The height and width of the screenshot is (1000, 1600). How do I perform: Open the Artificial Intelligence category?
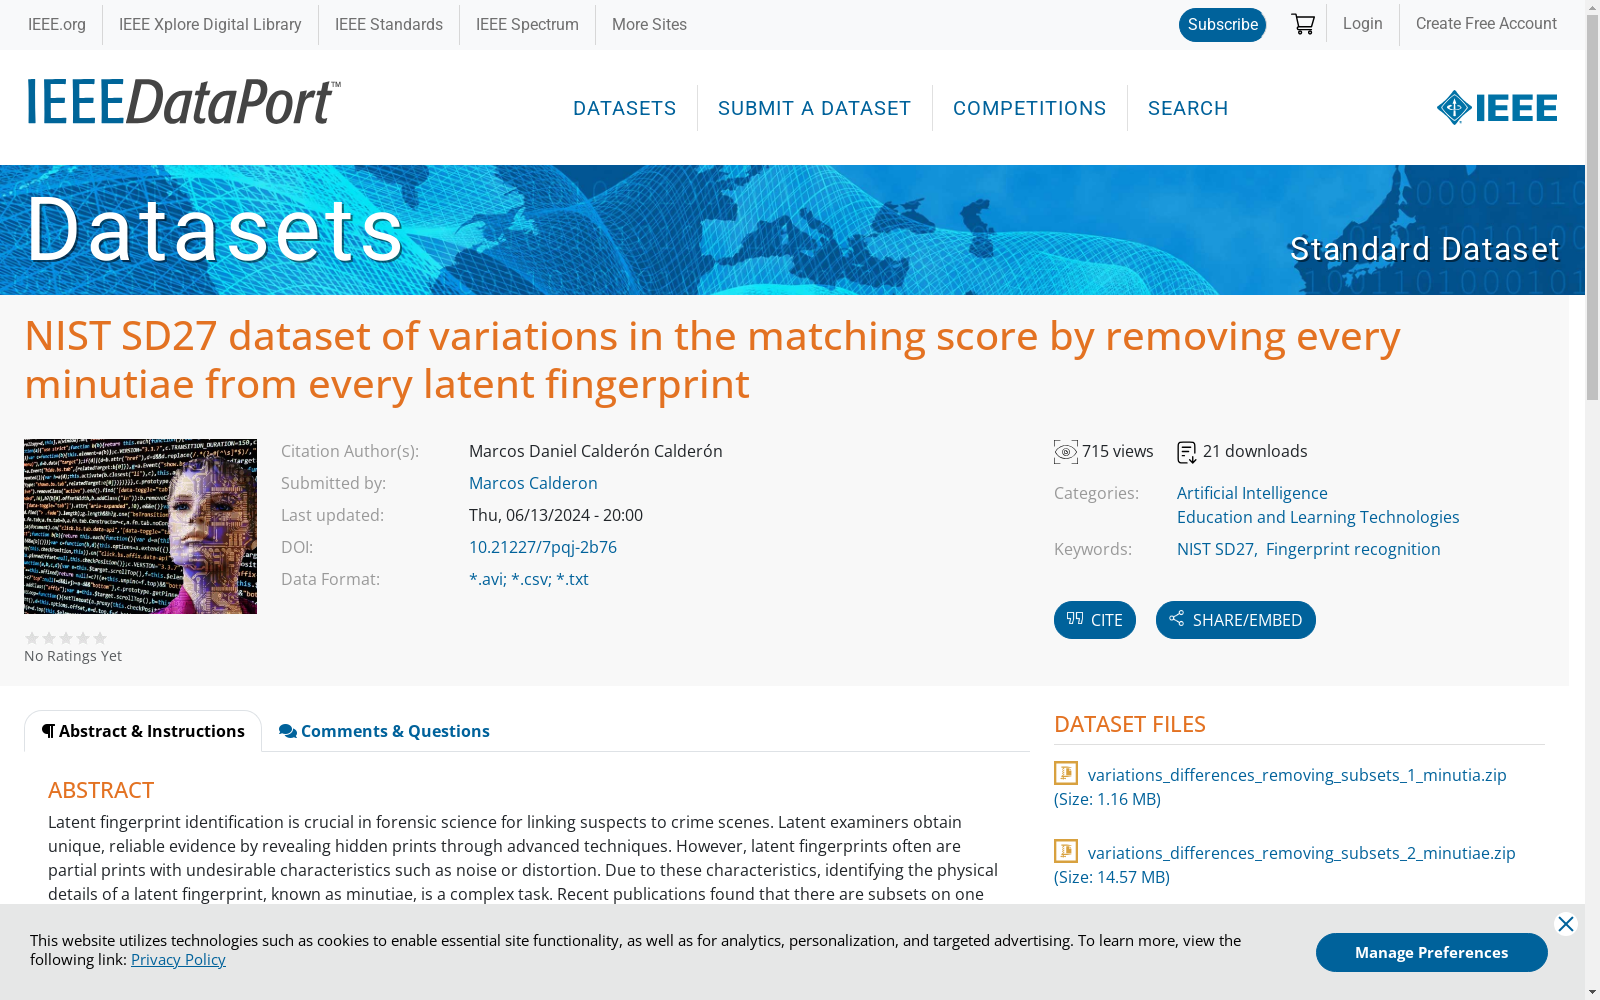pyautogui.click(x=1252, y=493)
